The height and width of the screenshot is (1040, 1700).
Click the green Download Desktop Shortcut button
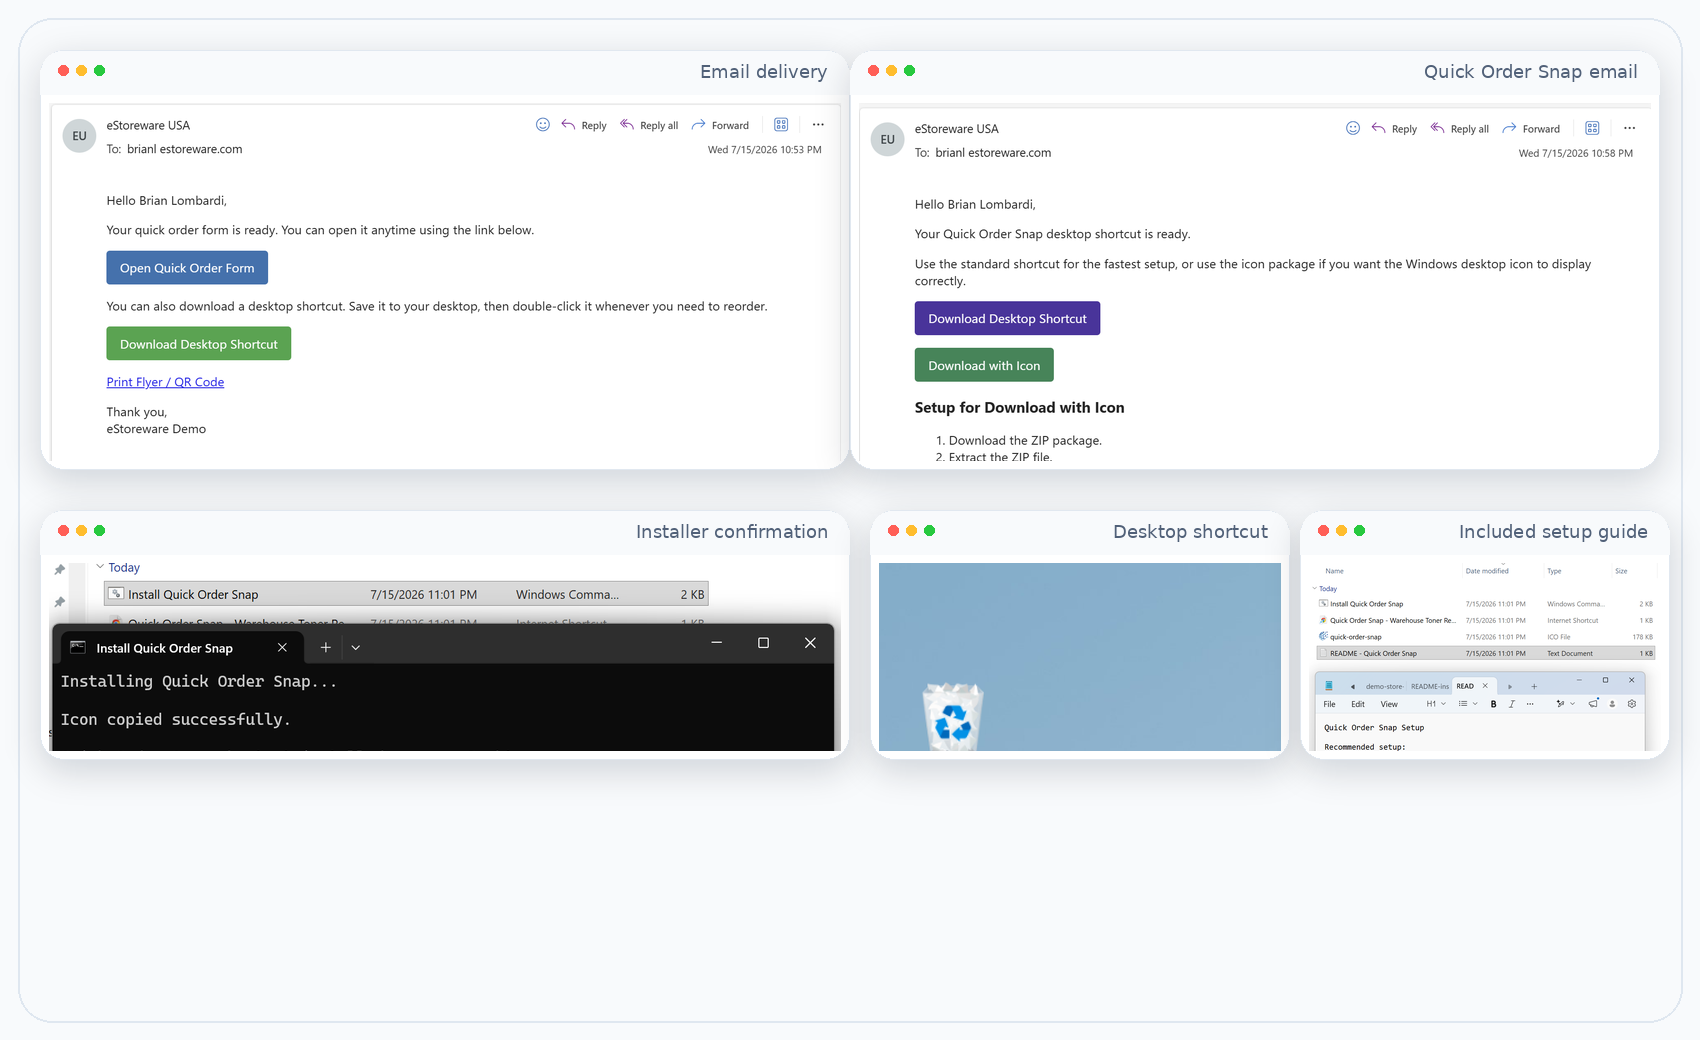[199, 344]
